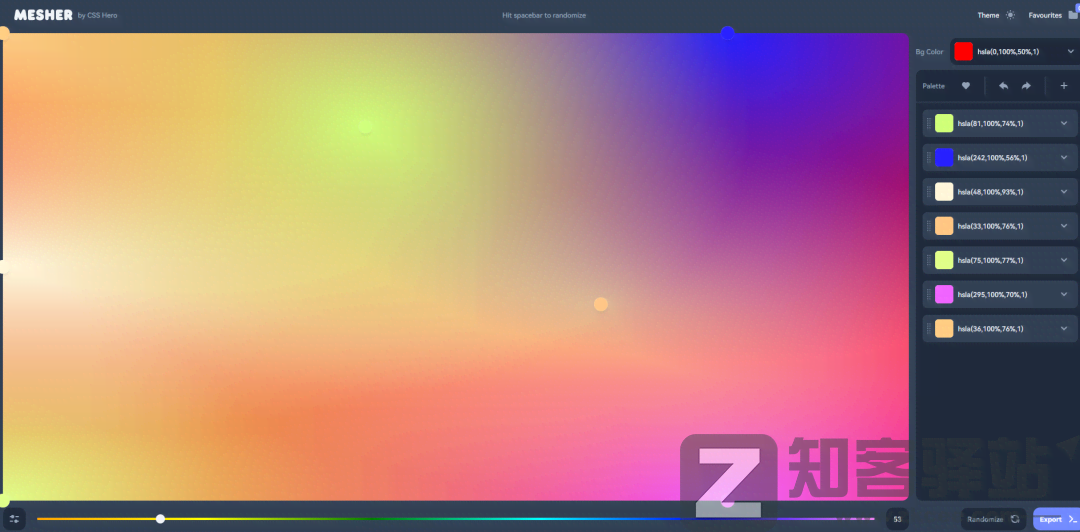Expand the hsla(48,100%,93%,1) color row

[1064, 192]
